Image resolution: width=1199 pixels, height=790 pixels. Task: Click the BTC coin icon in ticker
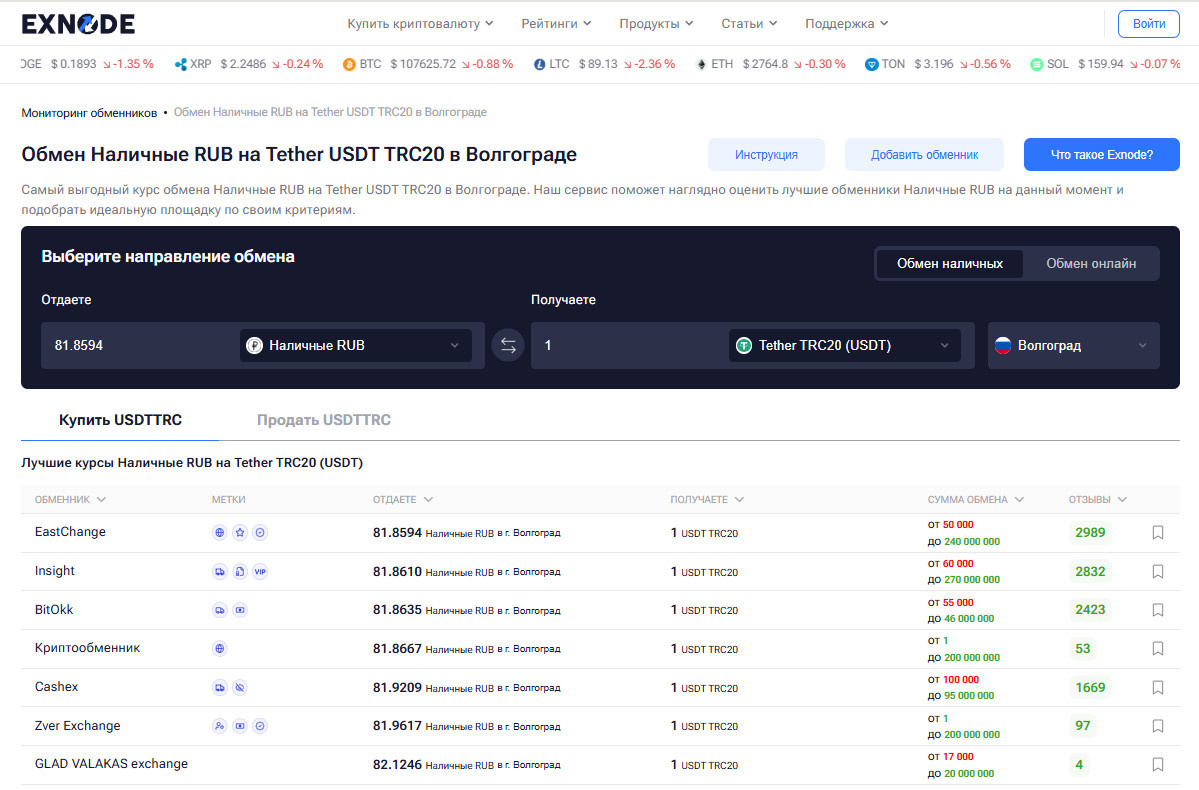349,64
